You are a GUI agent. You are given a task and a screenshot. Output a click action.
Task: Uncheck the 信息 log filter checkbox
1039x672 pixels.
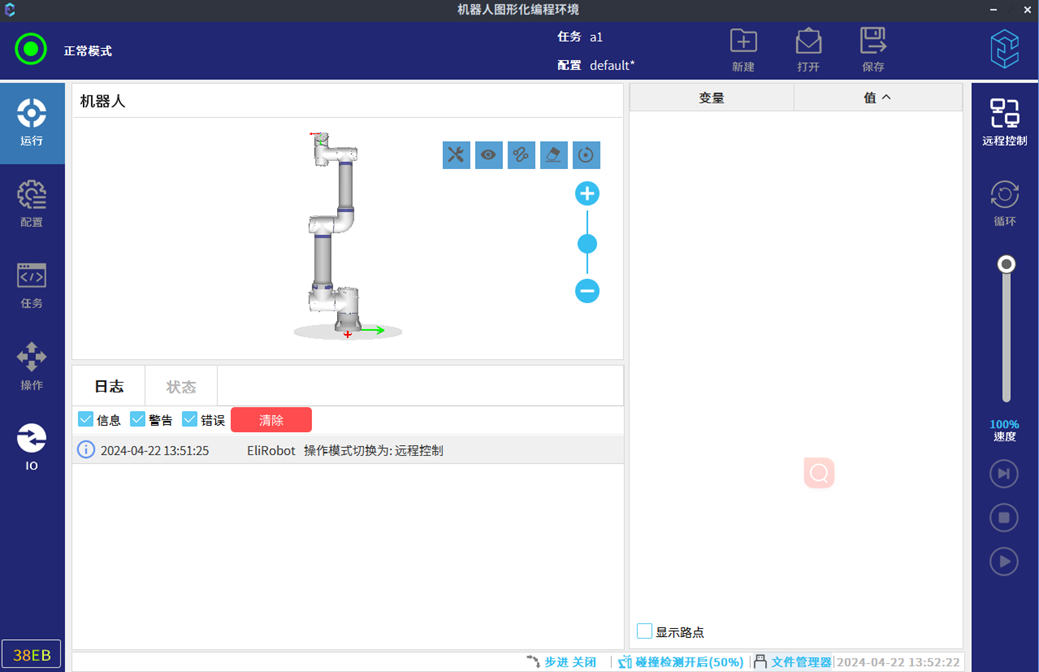pyautogui.click(x=86, y=420)
